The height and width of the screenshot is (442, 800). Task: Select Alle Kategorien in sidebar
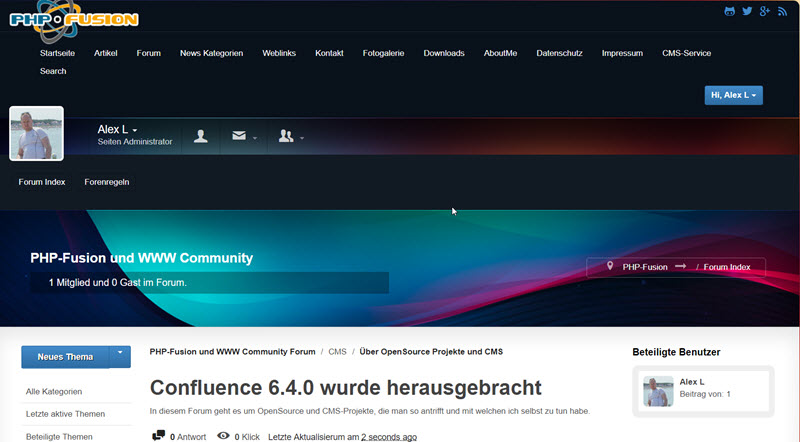click(x=54, y=391)
